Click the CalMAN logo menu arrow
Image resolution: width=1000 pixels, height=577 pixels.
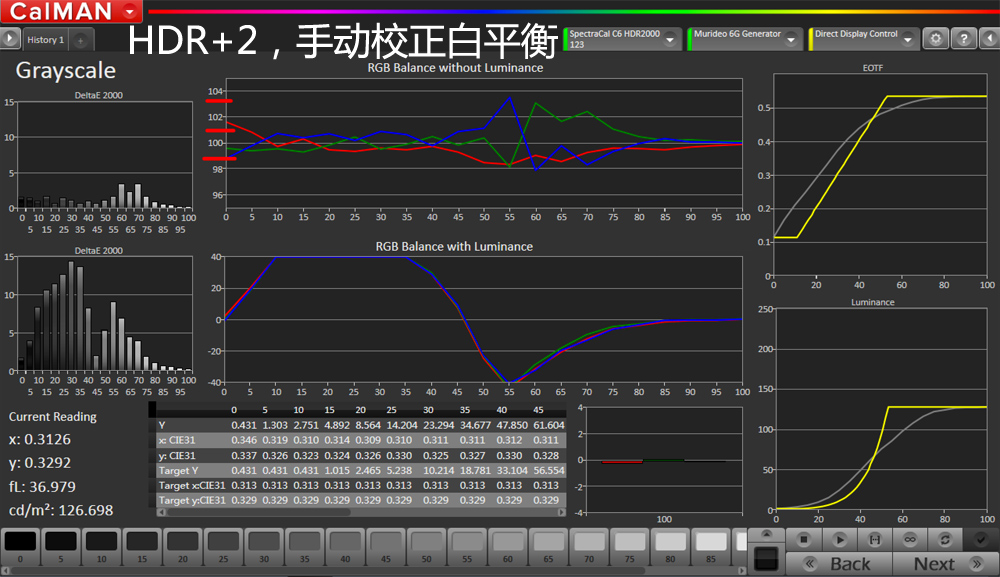coord(132,12)
